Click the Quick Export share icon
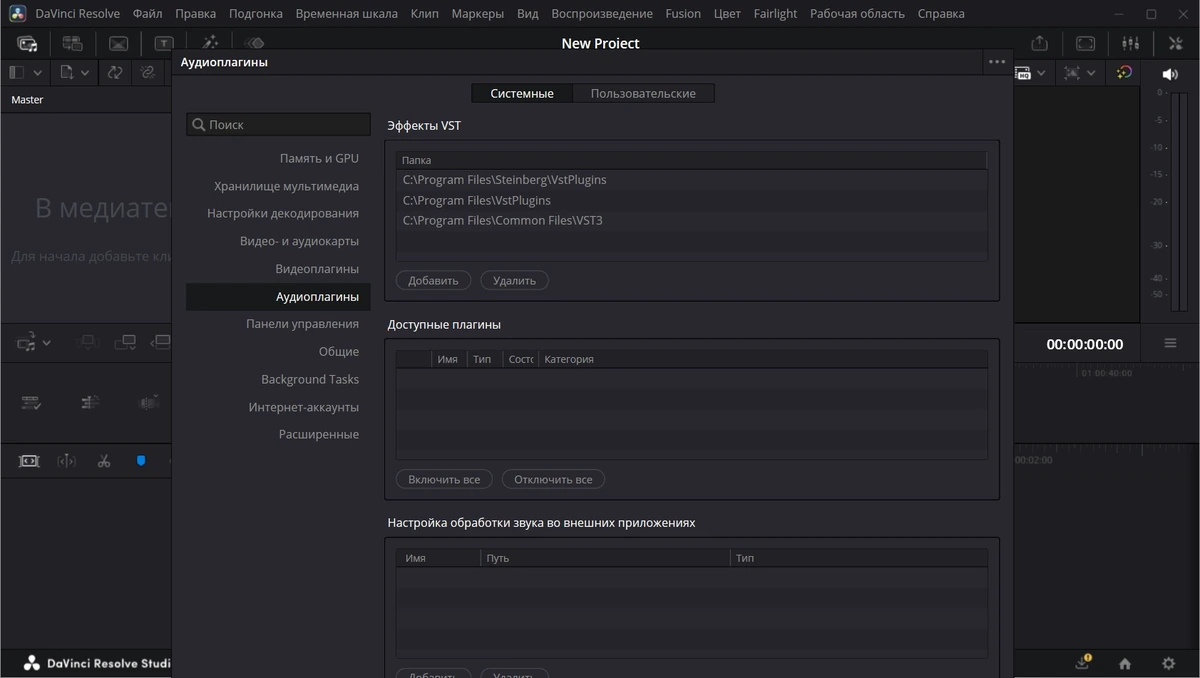 (1040, 43)
